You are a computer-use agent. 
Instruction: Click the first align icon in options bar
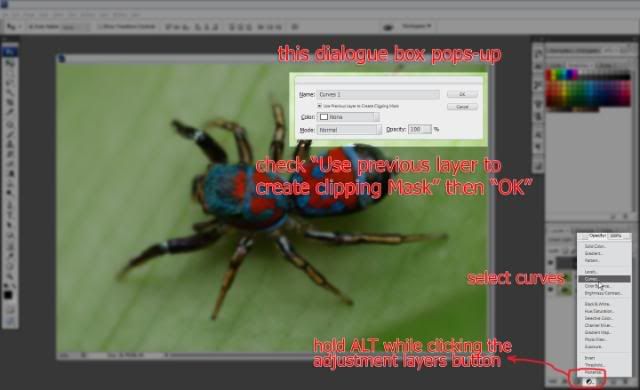click(168, 27)
